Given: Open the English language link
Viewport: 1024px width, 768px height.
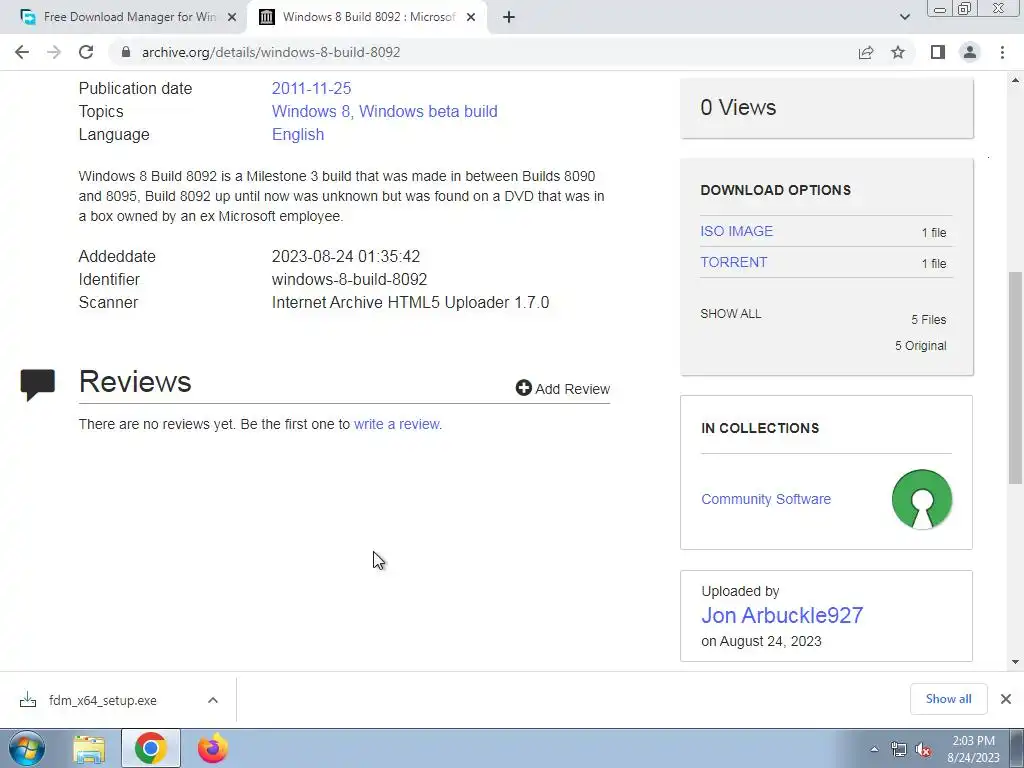Looking at the screenshot, I should tap(298, 134).
